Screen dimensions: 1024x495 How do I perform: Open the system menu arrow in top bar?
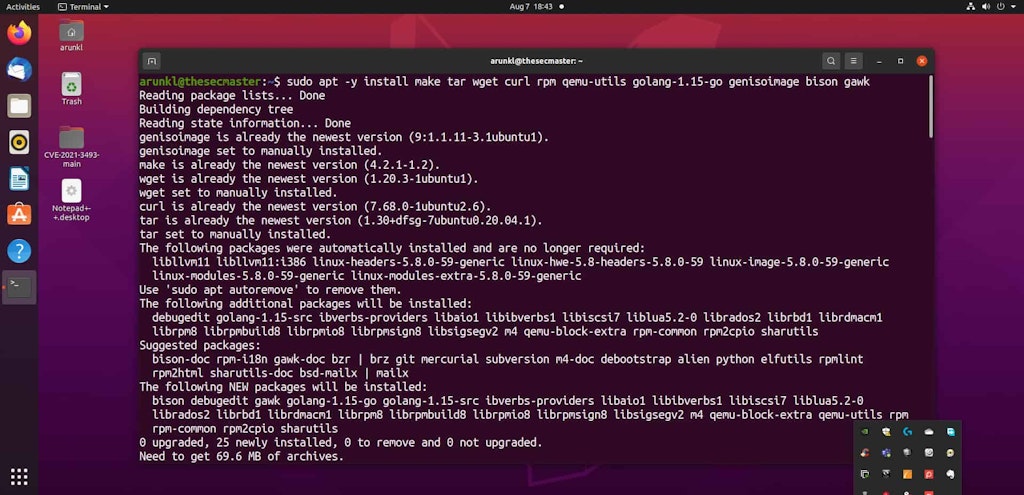1014,7
